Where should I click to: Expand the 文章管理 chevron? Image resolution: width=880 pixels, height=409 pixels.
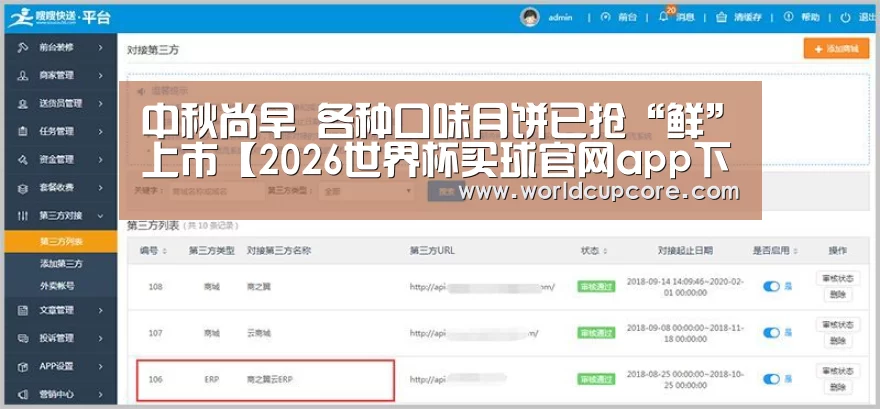click(100, 310)
